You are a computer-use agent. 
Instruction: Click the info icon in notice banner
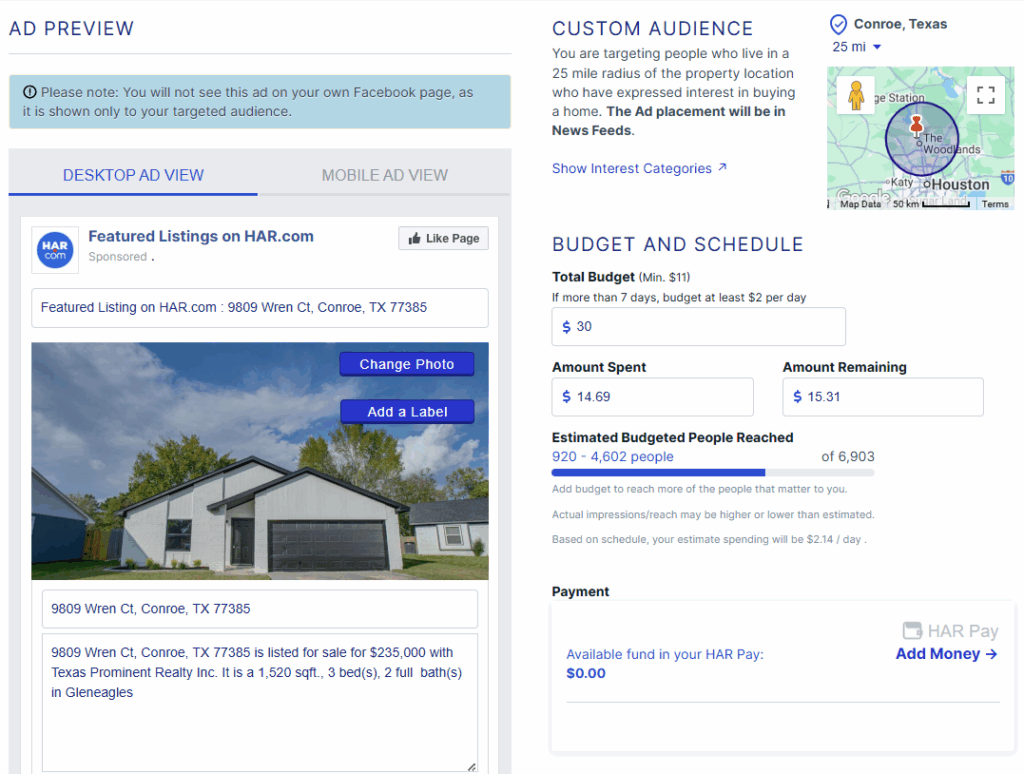tap(29, 92)
